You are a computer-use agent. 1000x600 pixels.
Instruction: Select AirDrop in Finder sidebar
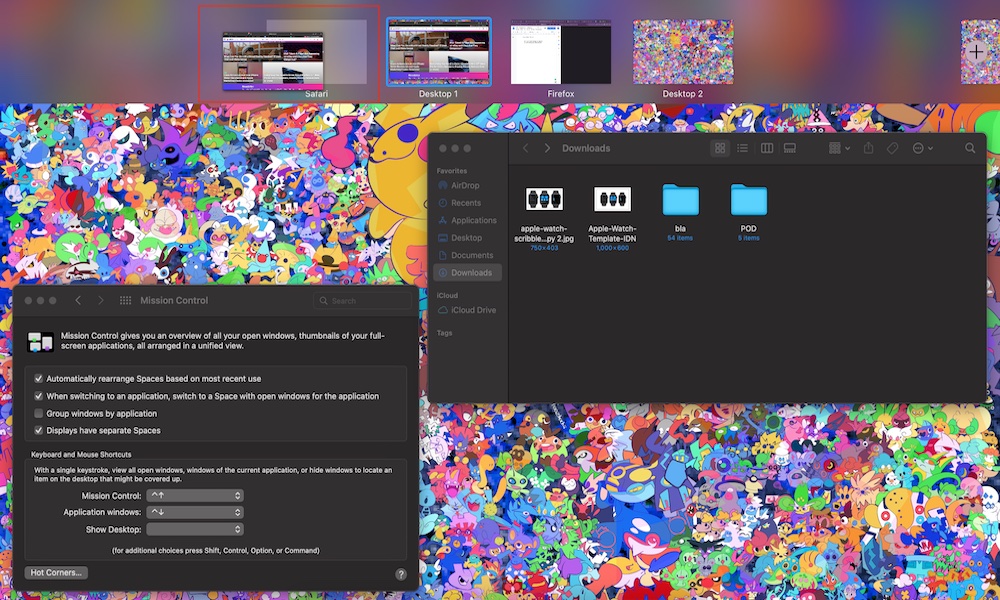pyautogui.click(x=467, y=186)
